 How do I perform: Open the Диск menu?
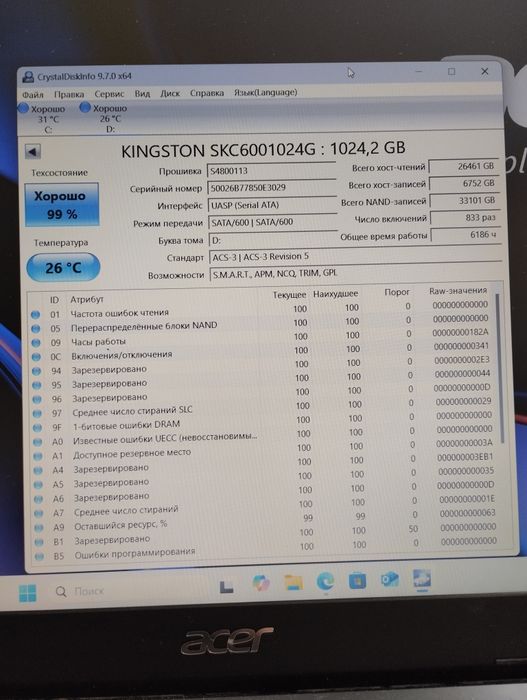pos(170,93)
